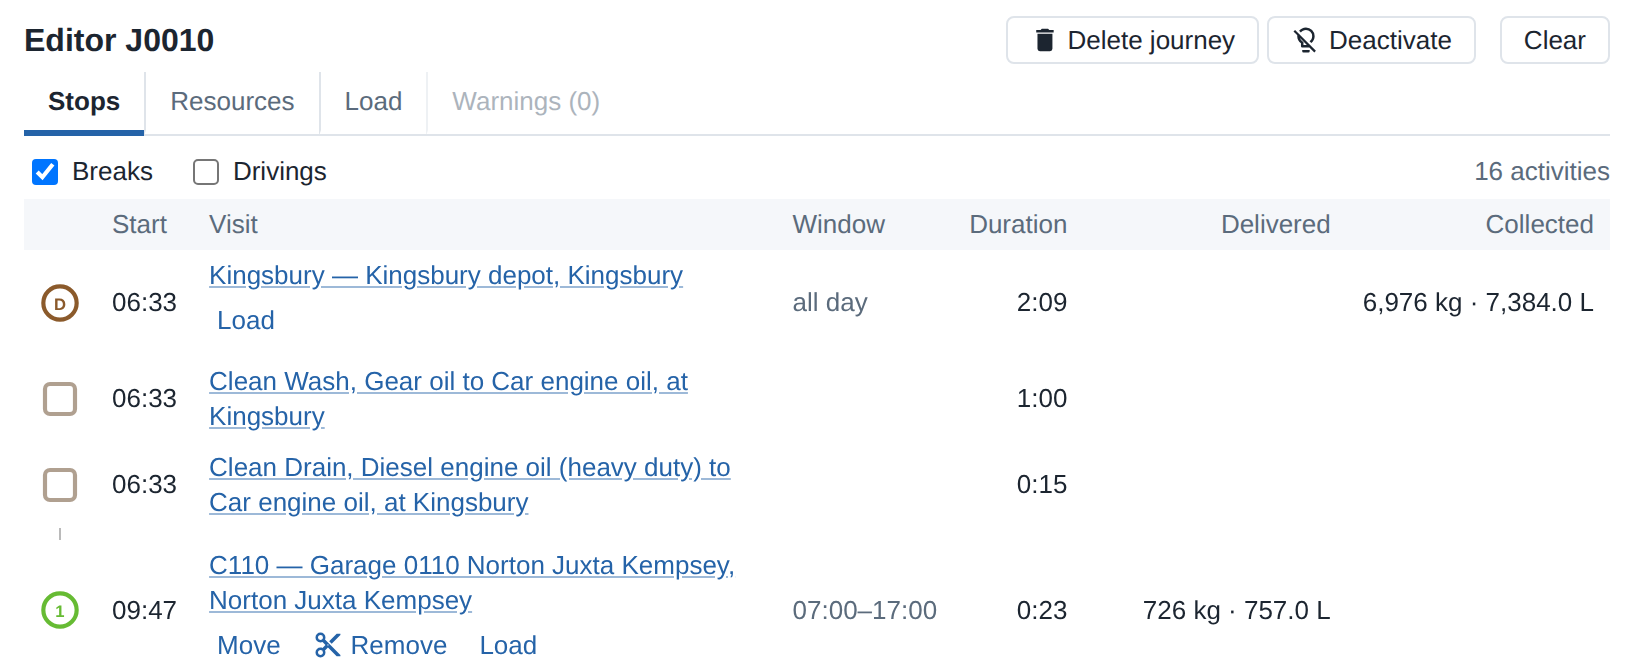1634x670 pixels.
Task: Enable the Drivings checkbox
Action: (206, 172)
